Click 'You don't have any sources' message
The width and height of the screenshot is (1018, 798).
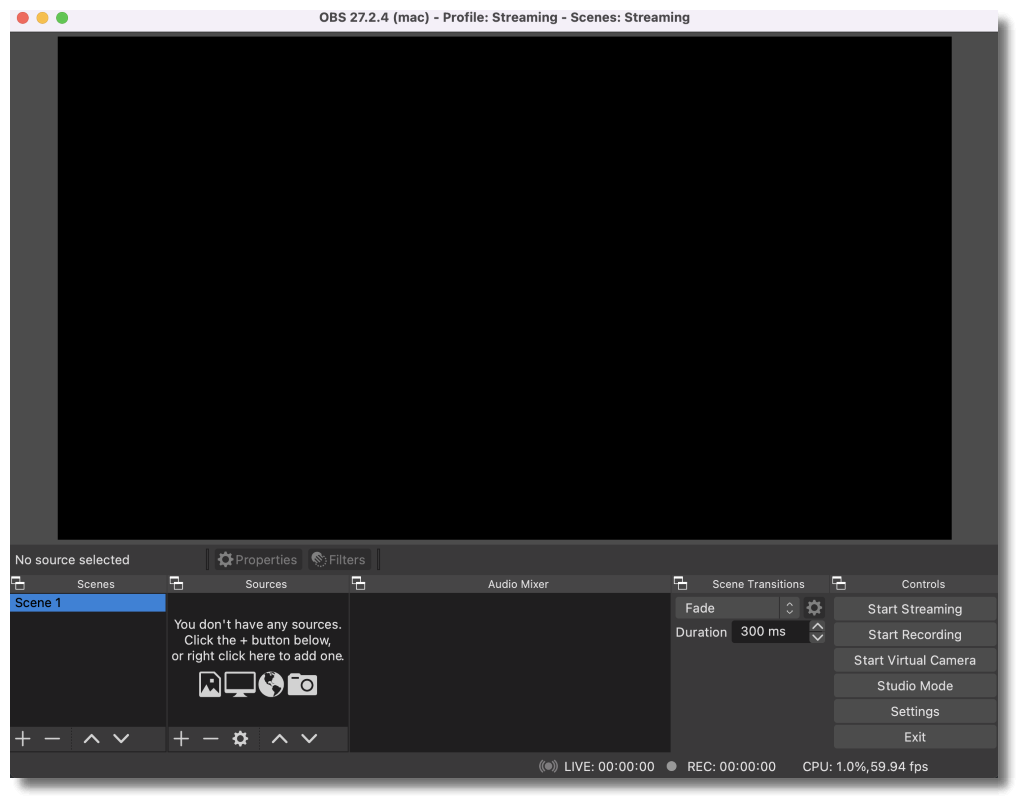pyautogui.click(x=258, y=640)
